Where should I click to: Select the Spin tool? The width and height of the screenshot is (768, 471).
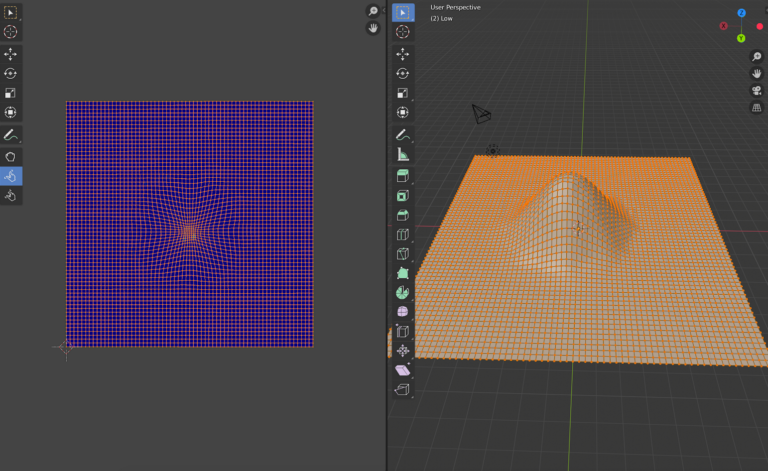403,293
